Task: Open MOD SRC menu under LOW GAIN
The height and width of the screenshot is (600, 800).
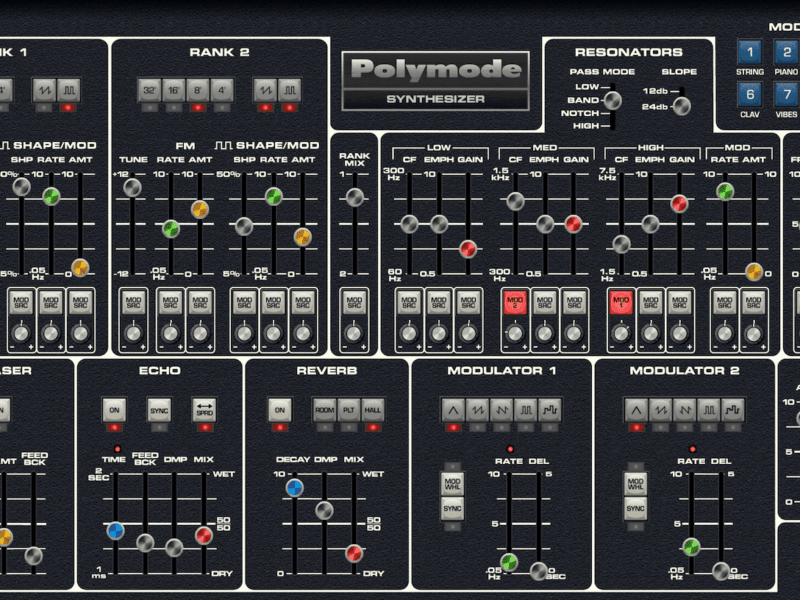Action: pos(468,303)
